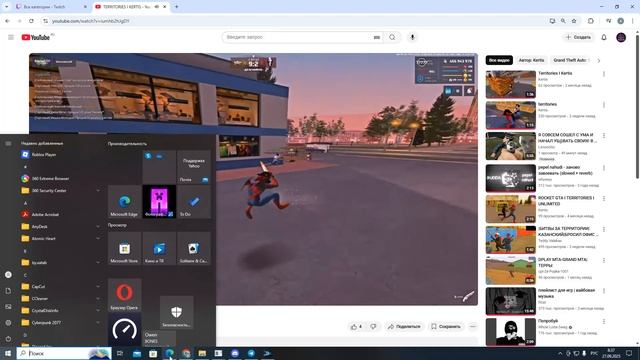Open the Territories I Kertis video thumbnail
640x360 pixels.
pos(511,84)
